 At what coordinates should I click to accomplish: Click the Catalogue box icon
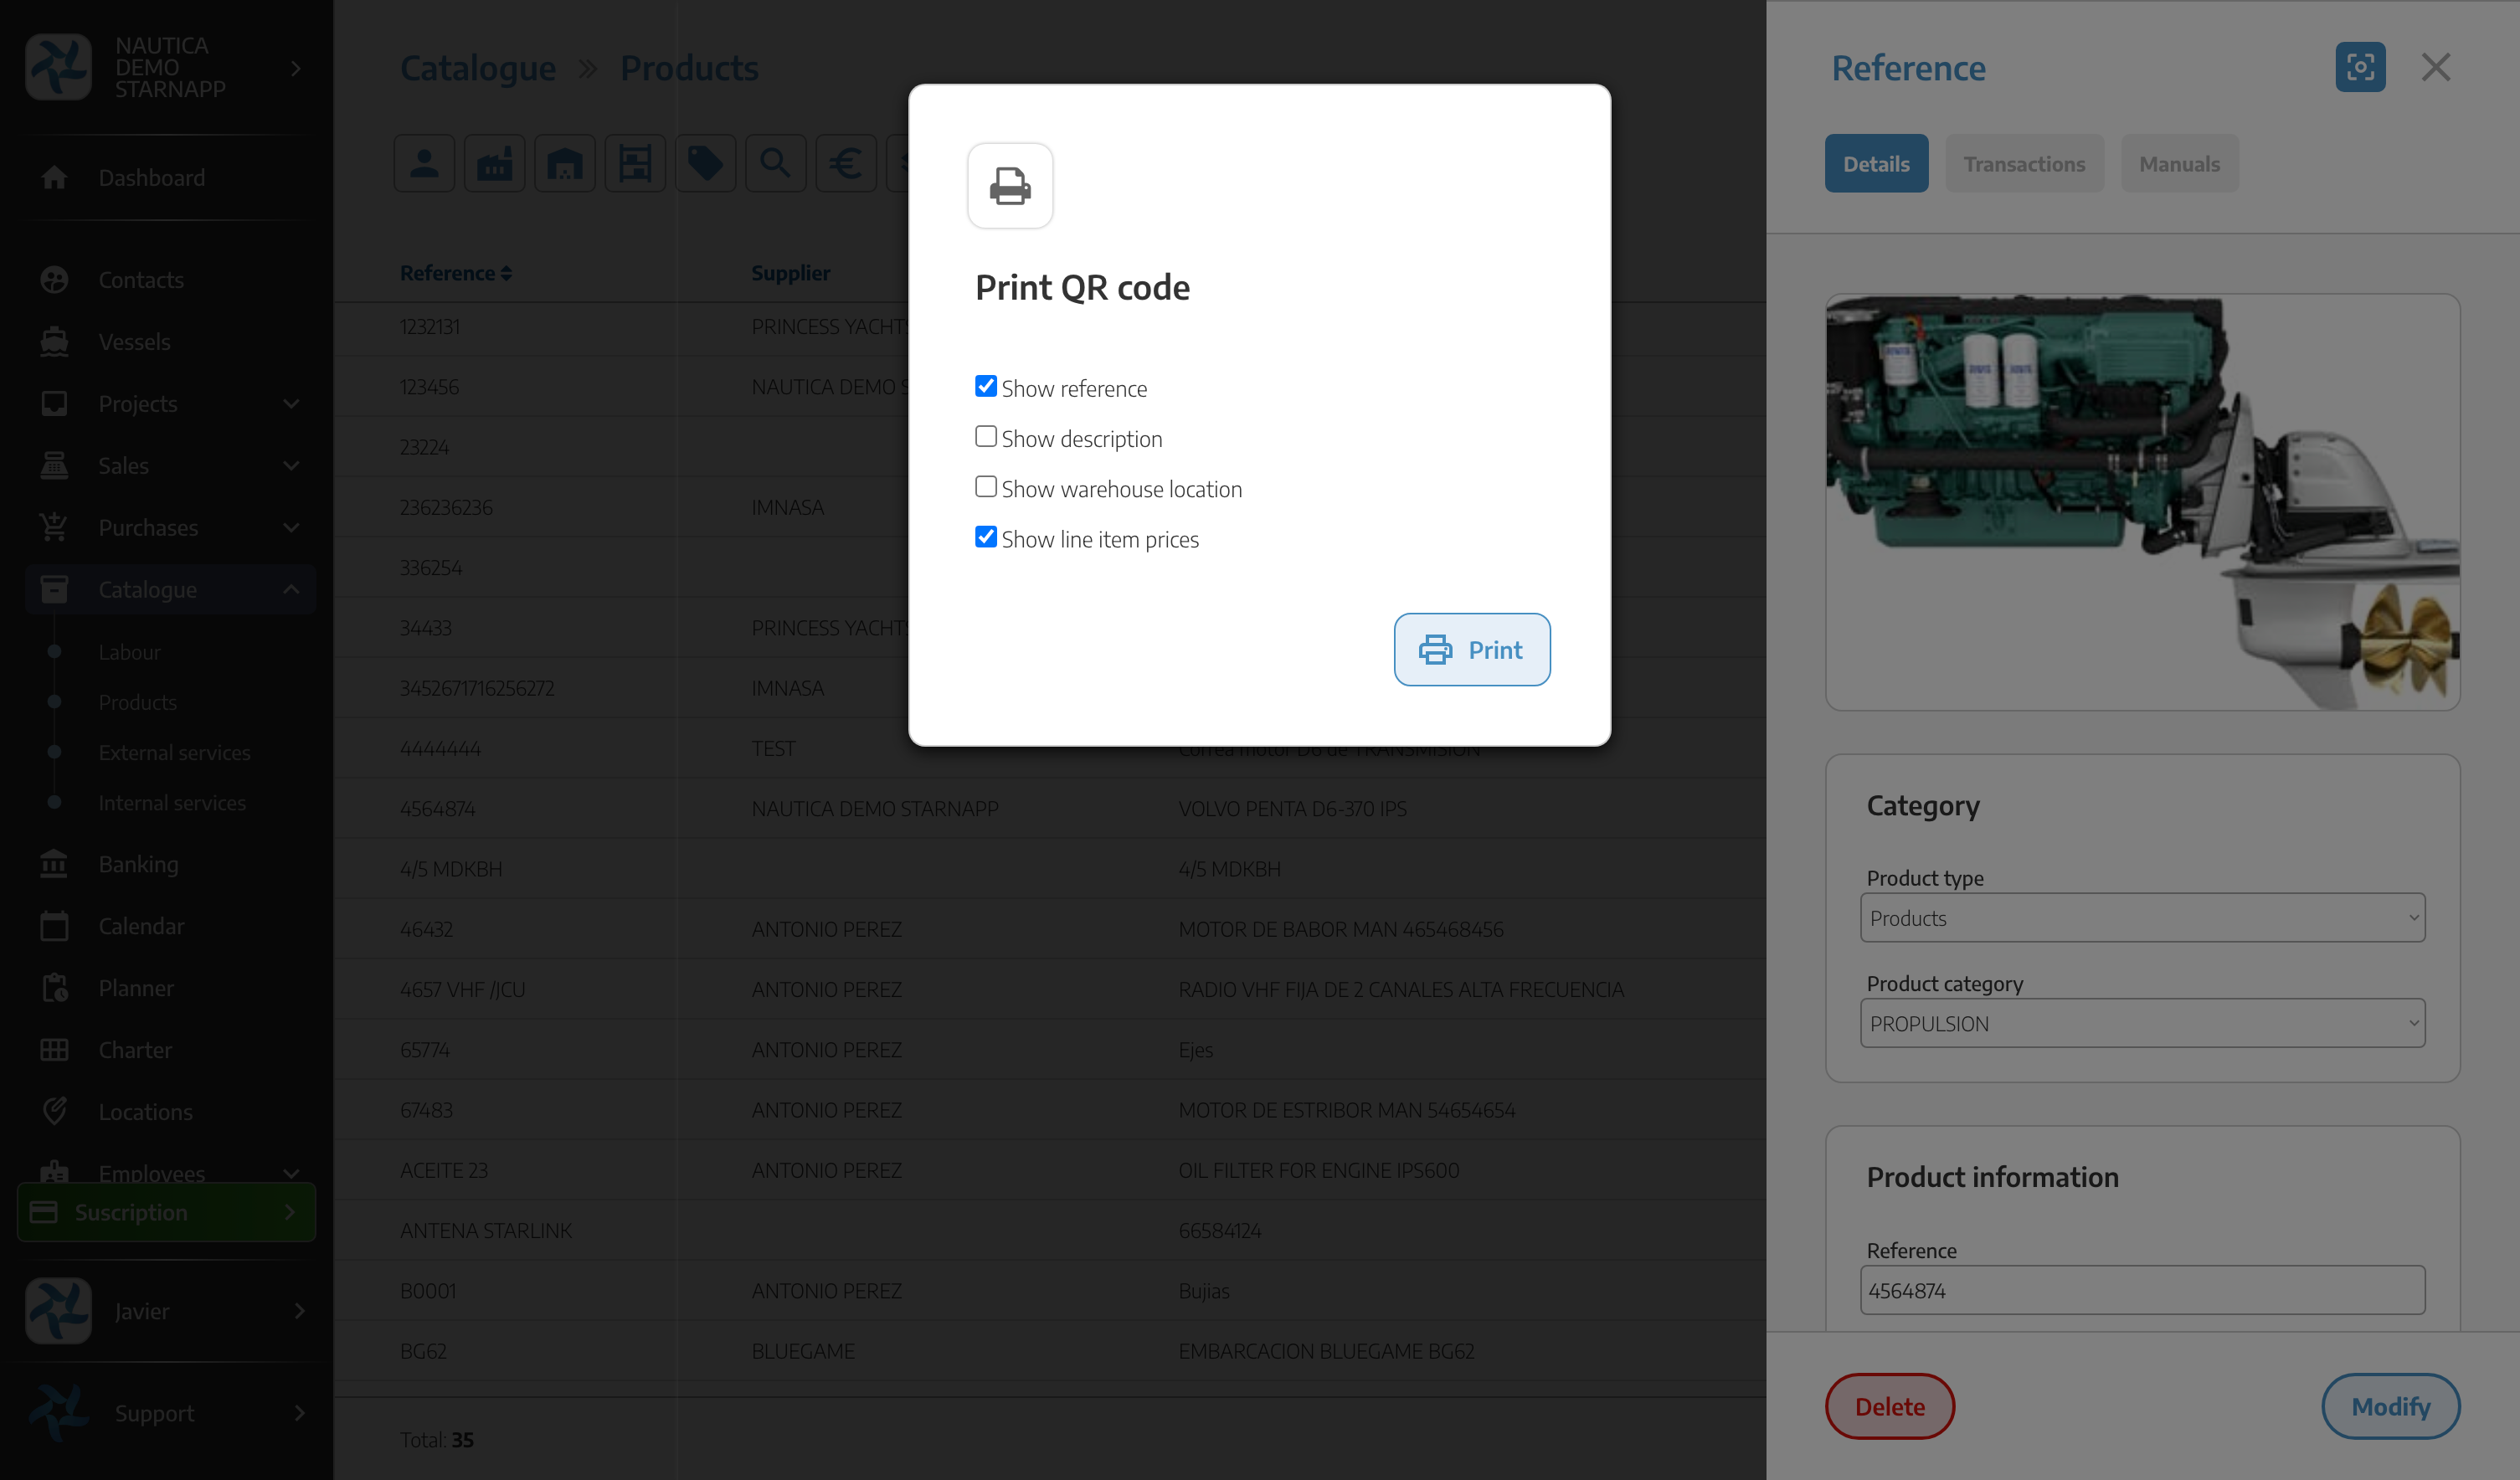pyautogui.click(x=54, y=589)
